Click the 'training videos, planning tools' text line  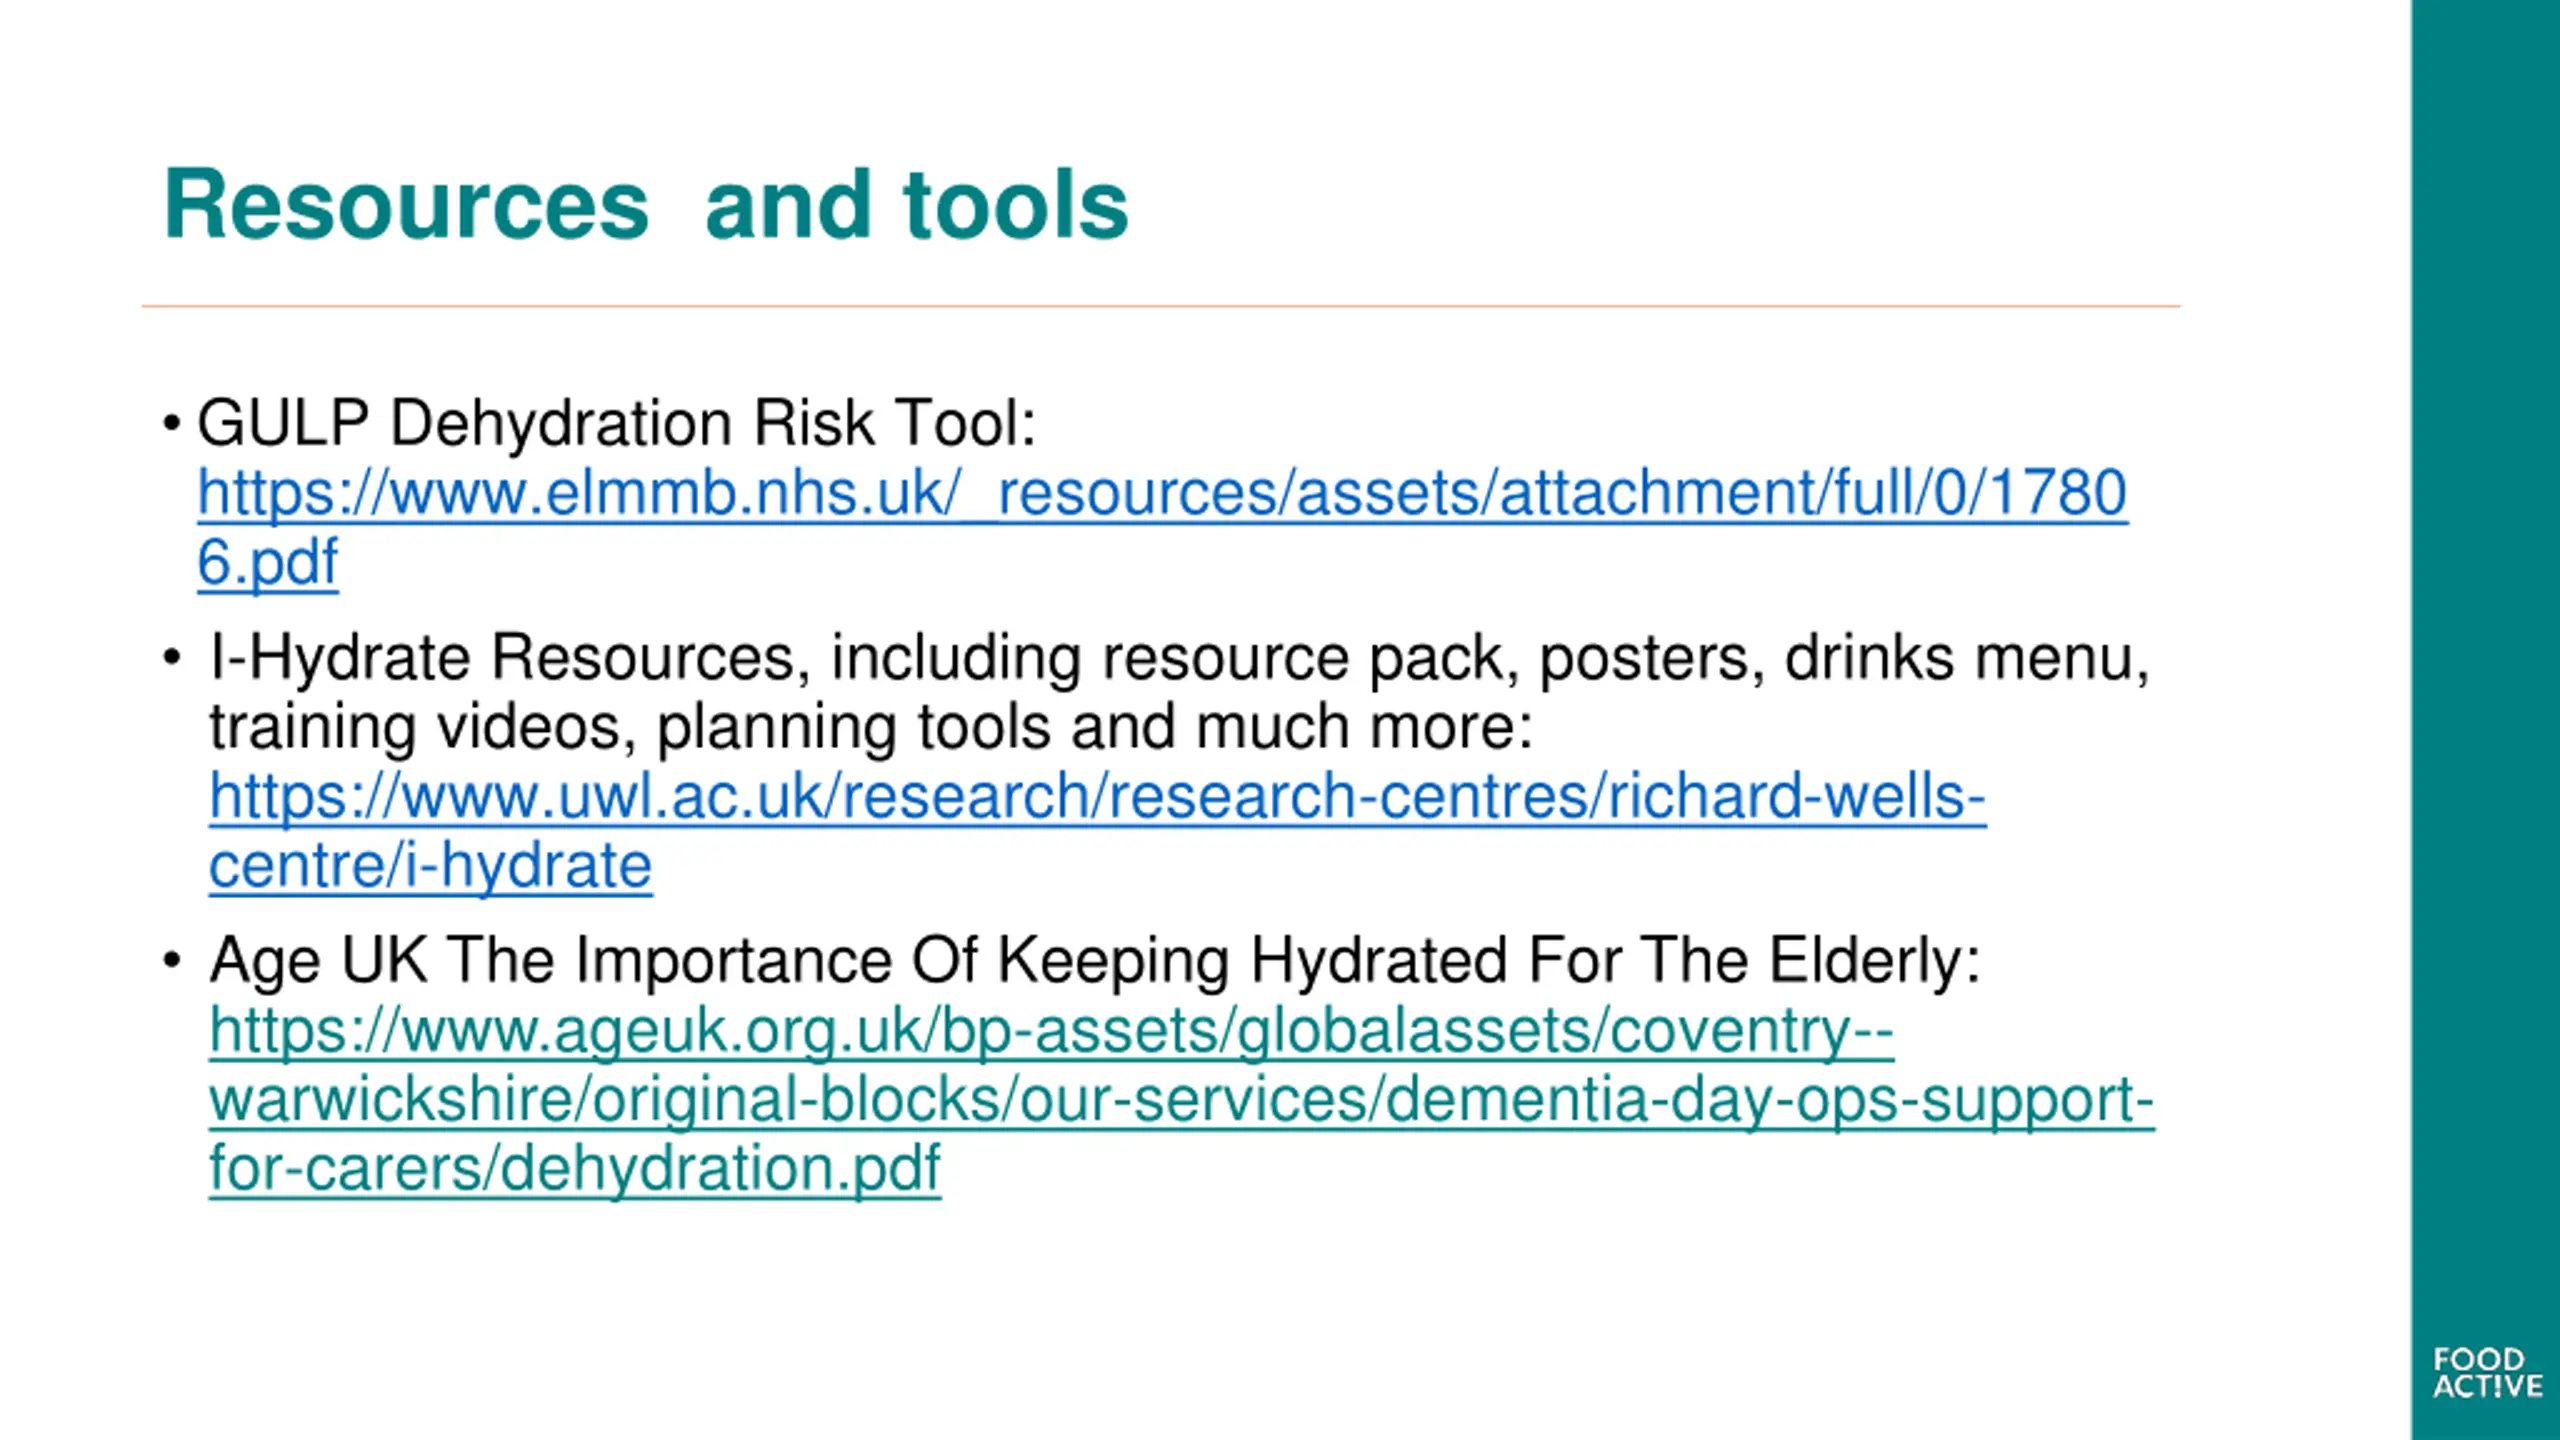pyautogui.click(x=870, y=726)
